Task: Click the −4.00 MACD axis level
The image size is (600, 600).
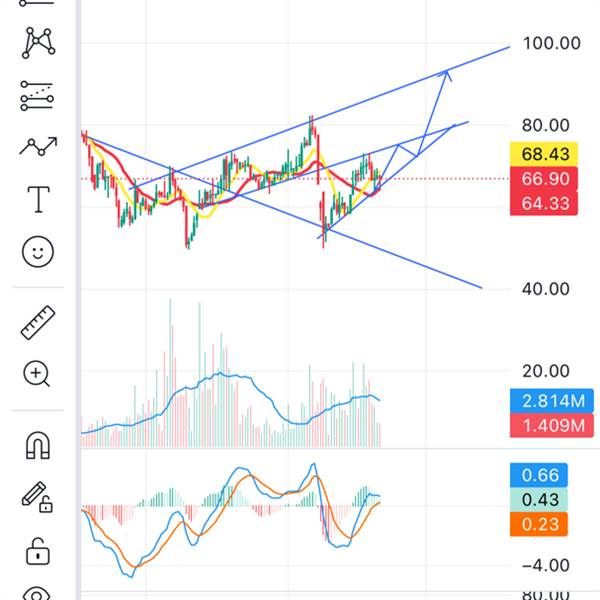Action: pos(546,565)
